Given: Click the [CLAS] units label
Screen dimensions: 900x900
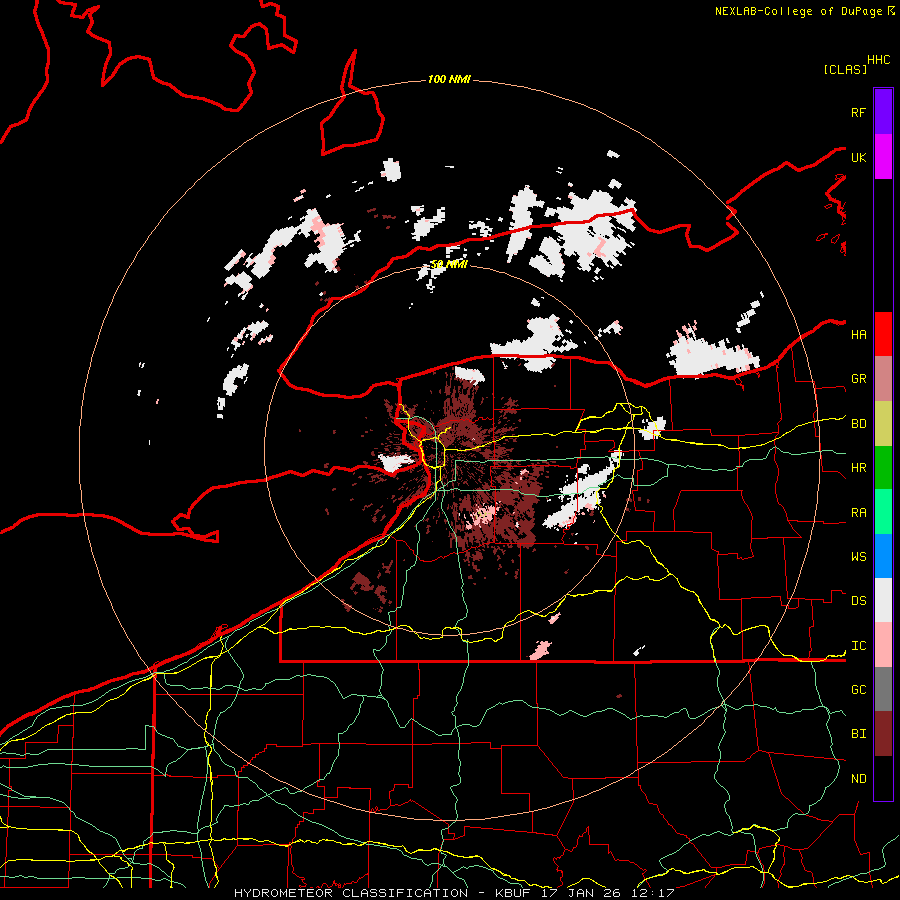Looking at the screenshot, I should point(845,69).
